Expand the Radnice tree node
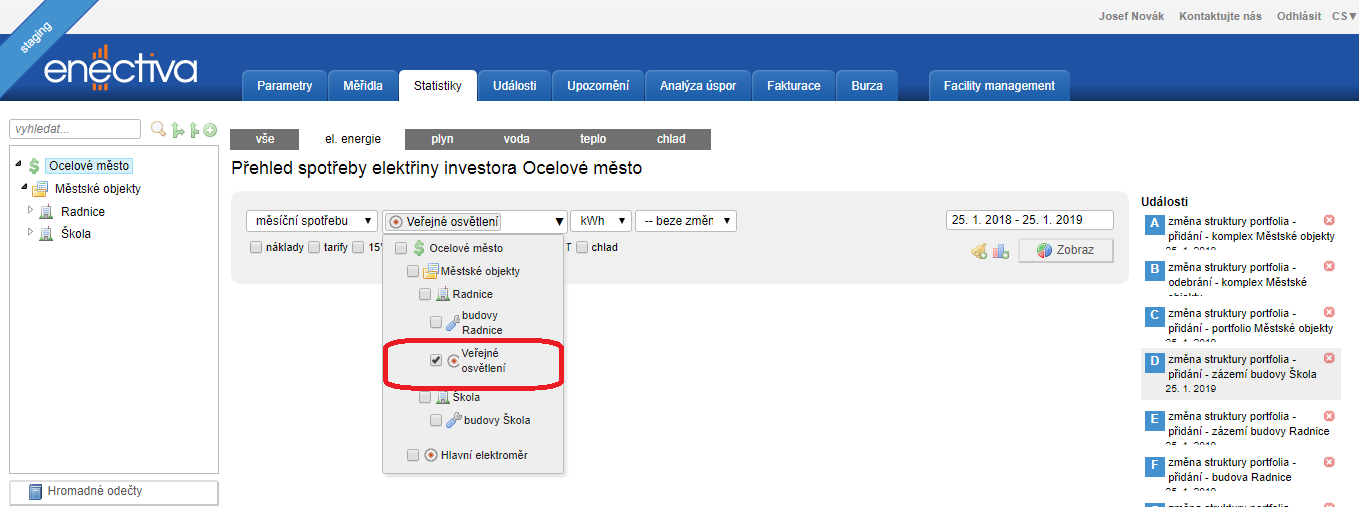This screenshot has height=507, width=1359. click(30, 211)
